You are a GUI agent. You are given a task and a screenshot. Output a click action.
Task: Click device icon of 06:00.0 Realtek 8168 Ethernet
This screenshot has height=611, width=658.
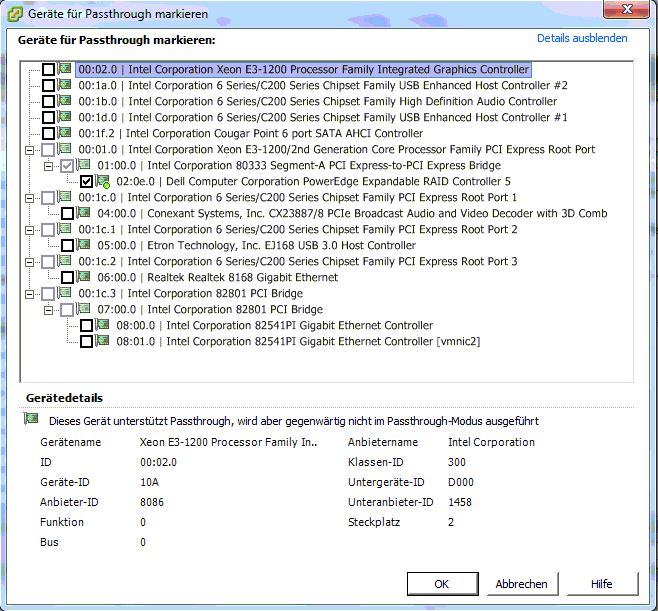pyautogui.click(x=84, y=276)
